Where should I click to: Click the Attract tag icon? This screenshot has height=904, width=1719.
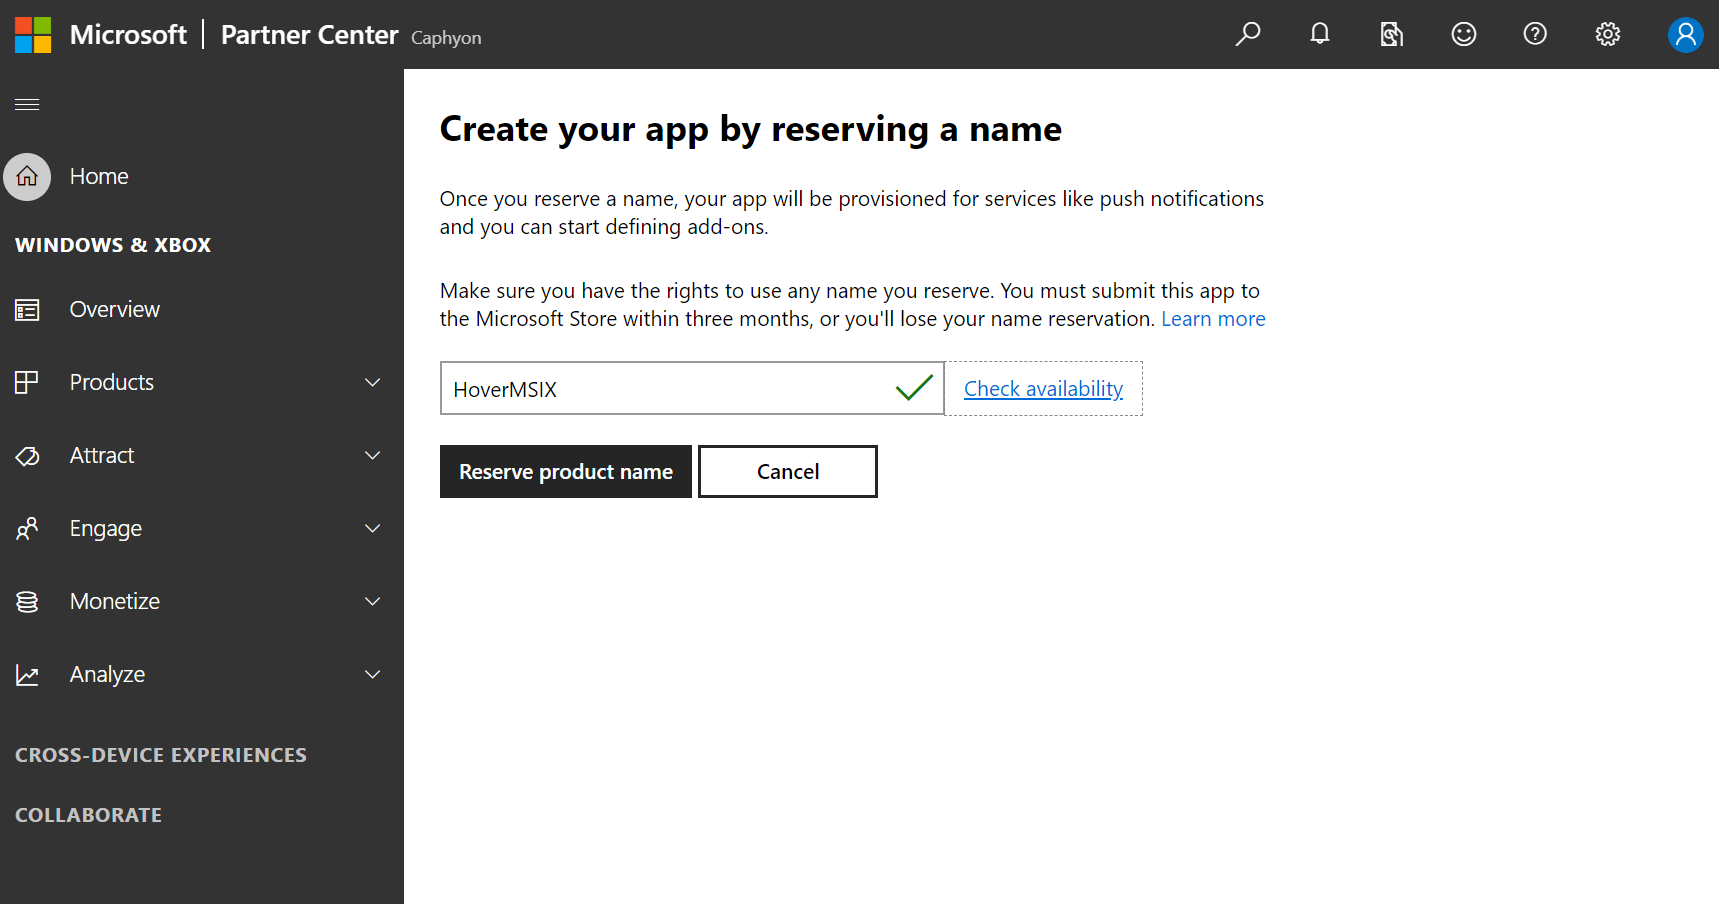27,456
